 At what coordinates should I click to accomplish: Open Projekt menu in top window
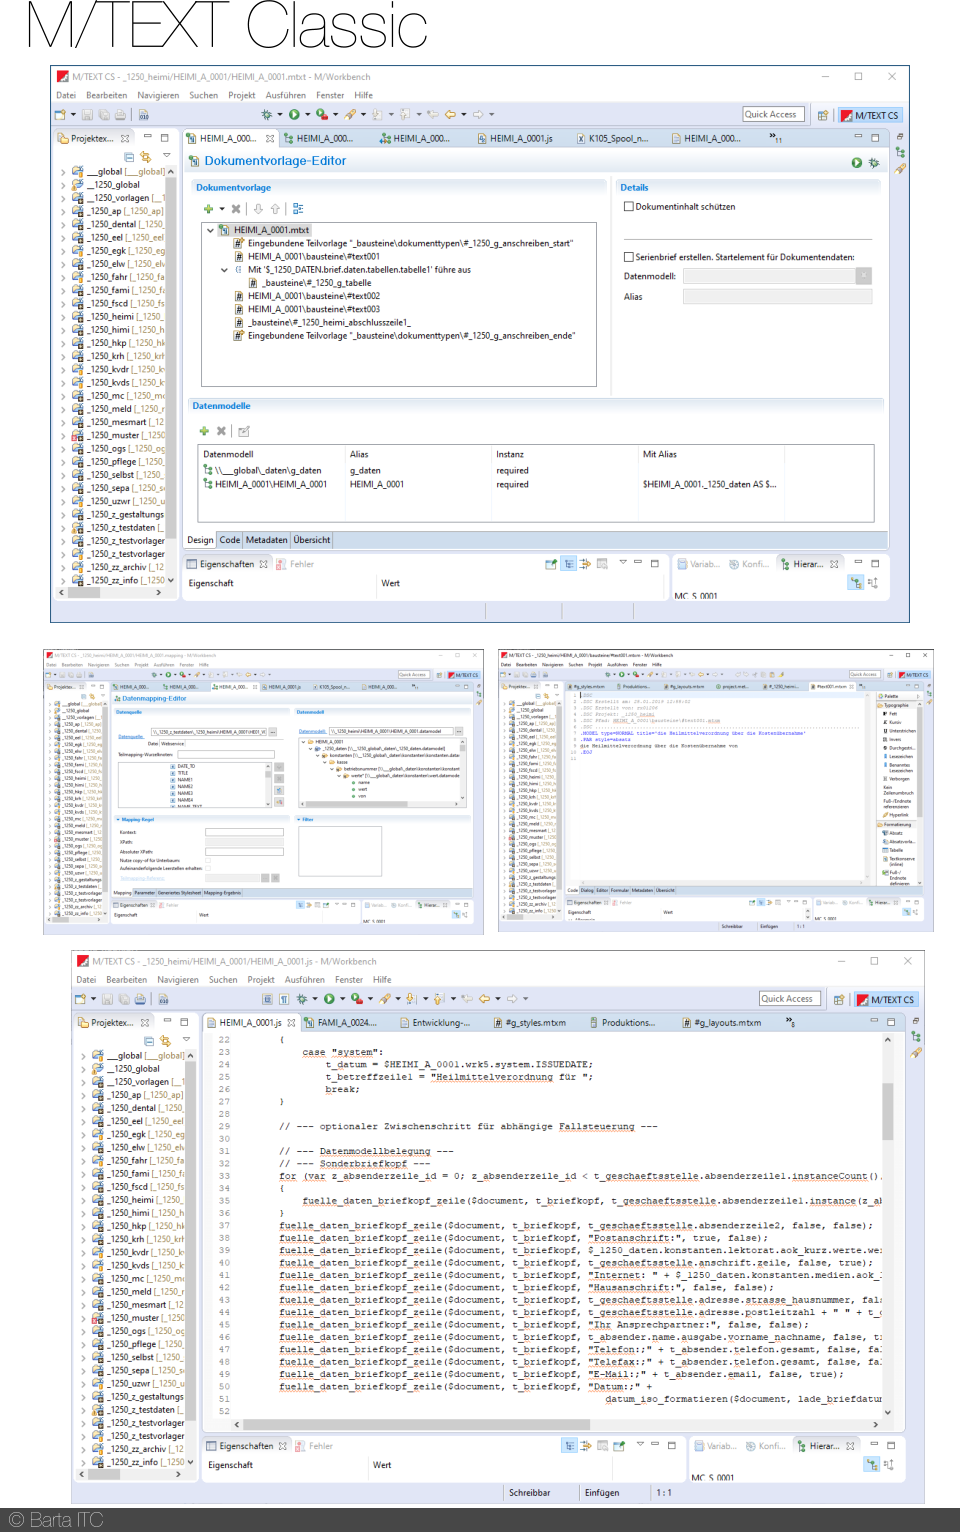(x=242, y=96)
